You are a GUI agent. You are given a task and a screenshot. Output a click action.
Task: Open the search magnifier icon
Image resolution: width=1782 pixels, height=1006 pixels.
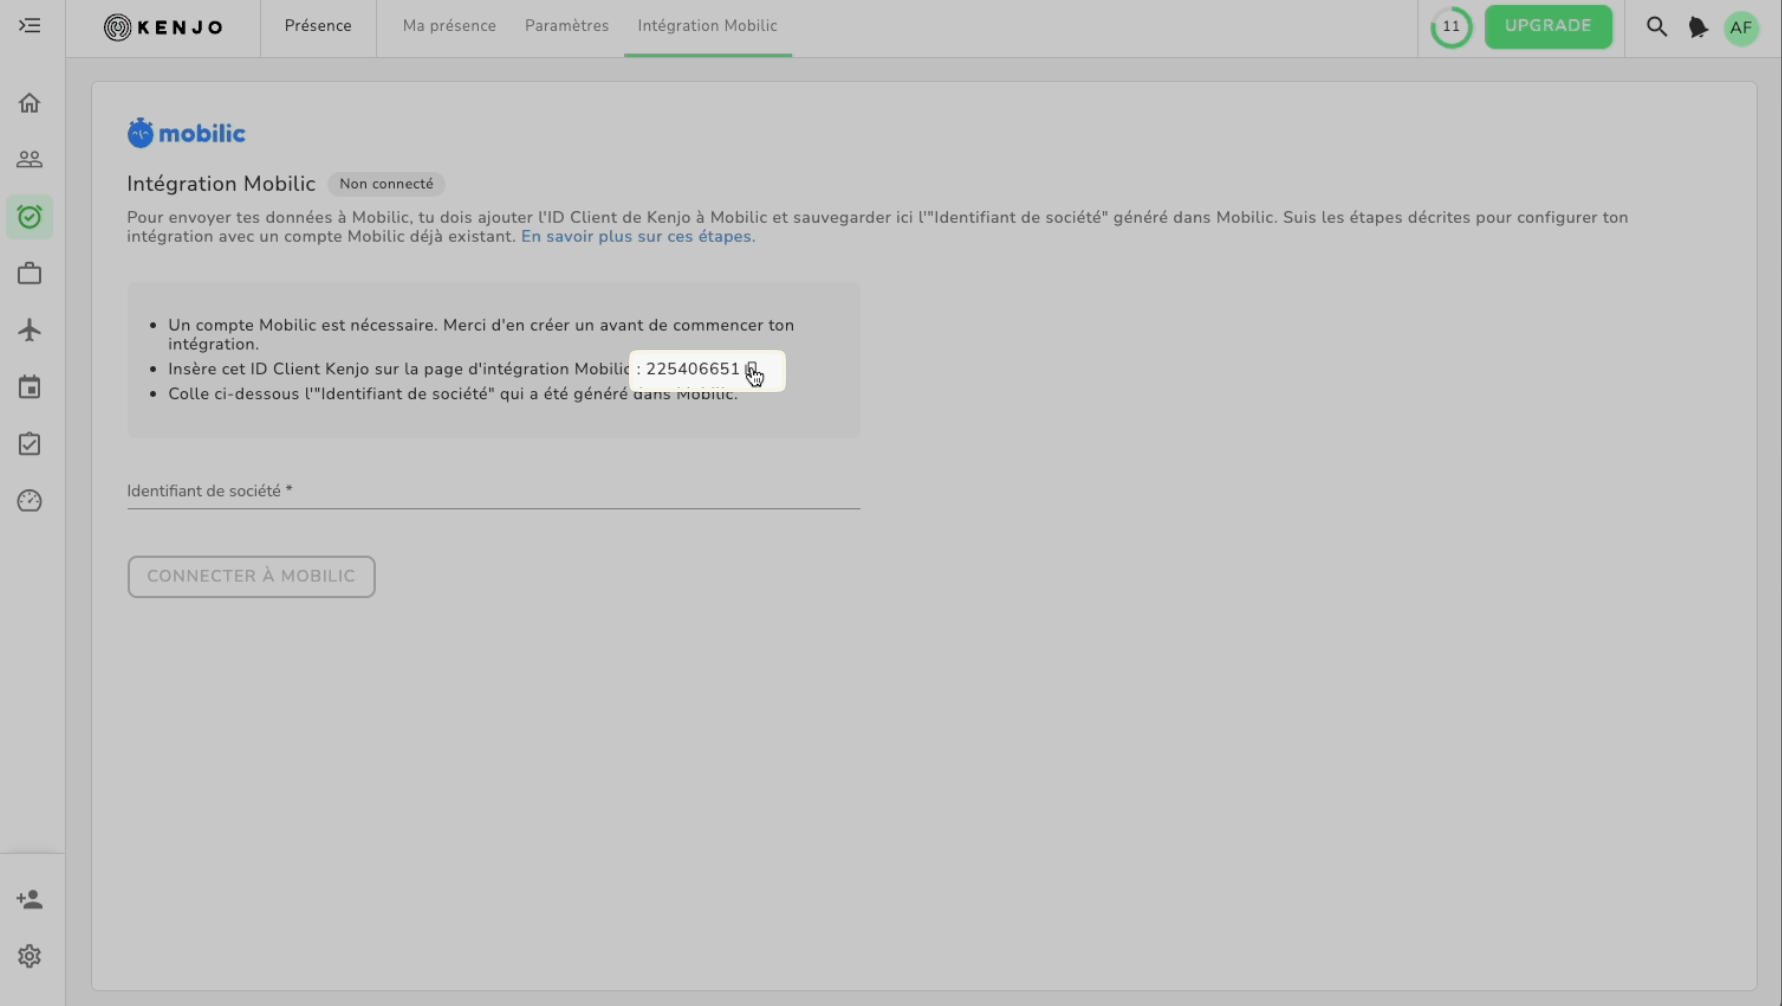[1657, 27]
